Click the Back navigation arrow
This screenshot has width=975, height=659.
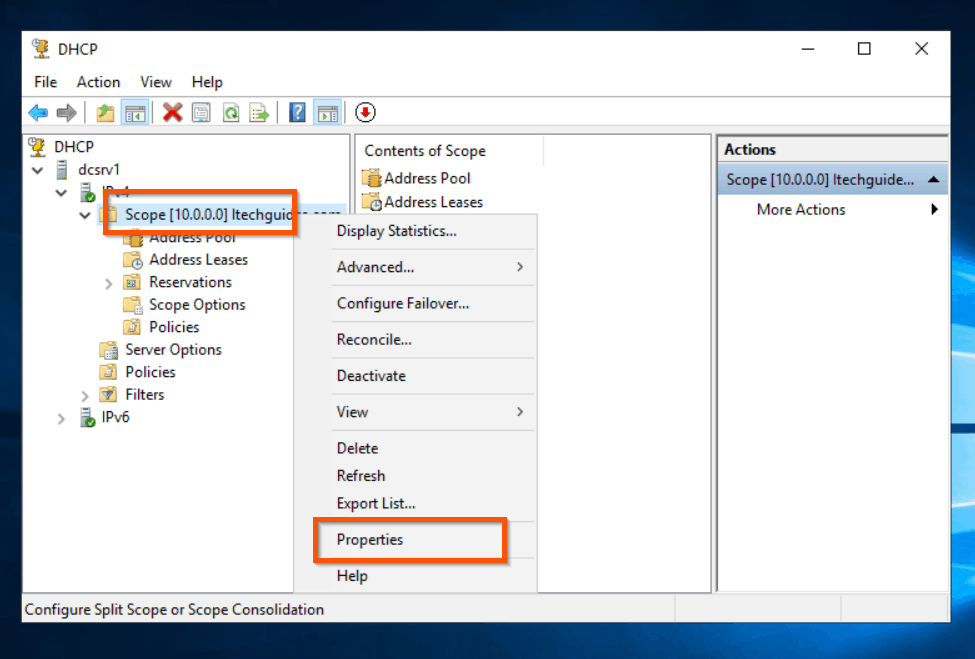pos(37,112)
